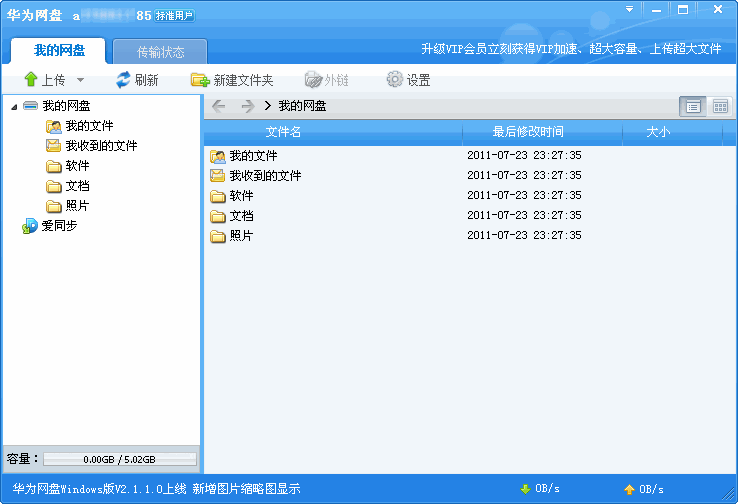Click the 软件 folder icon in sidebar

click(x=54, y=166)
